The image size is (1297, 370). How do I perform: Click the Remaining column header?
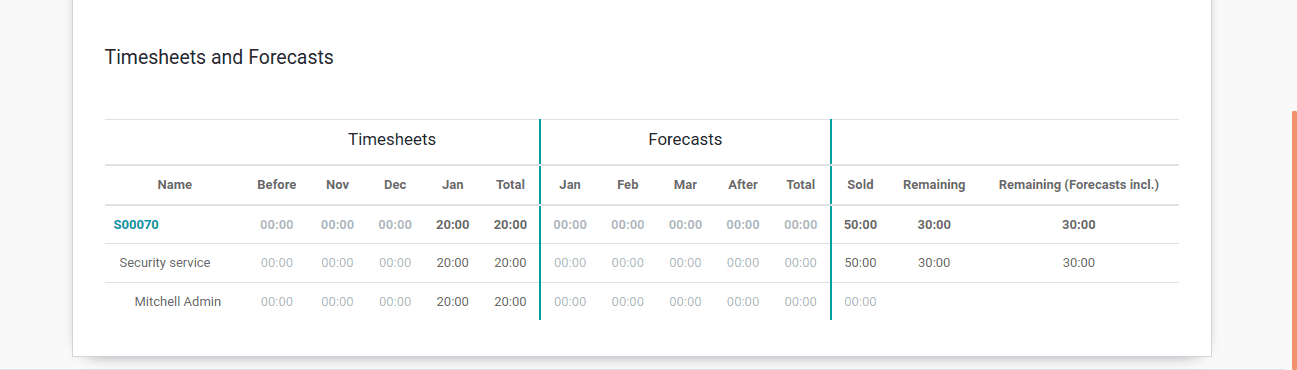934,185
